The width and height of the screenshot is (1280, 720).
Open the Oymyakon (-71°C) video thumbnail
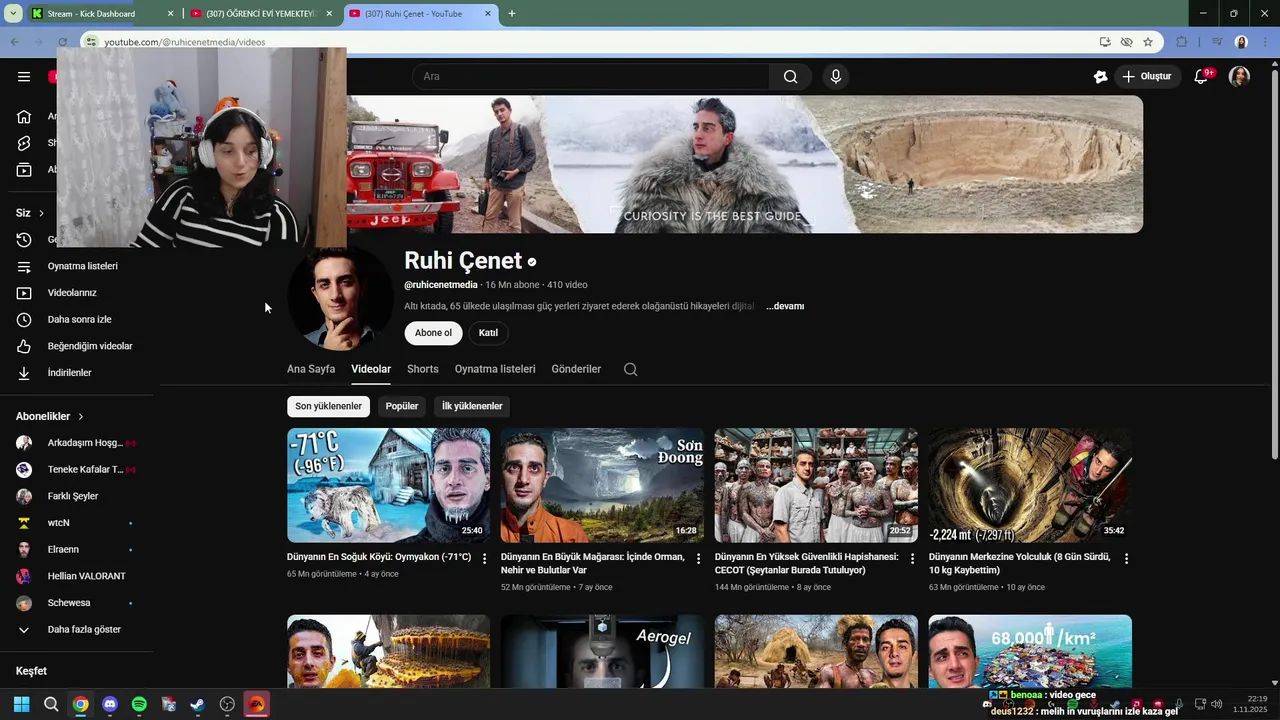coord(388,485)
